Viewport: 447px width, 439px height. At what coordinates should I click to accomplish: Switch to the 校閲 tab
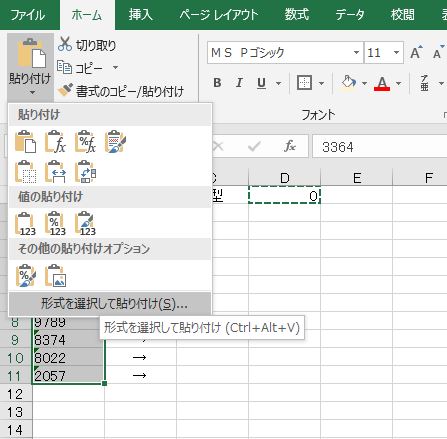[x=403, y=15]
